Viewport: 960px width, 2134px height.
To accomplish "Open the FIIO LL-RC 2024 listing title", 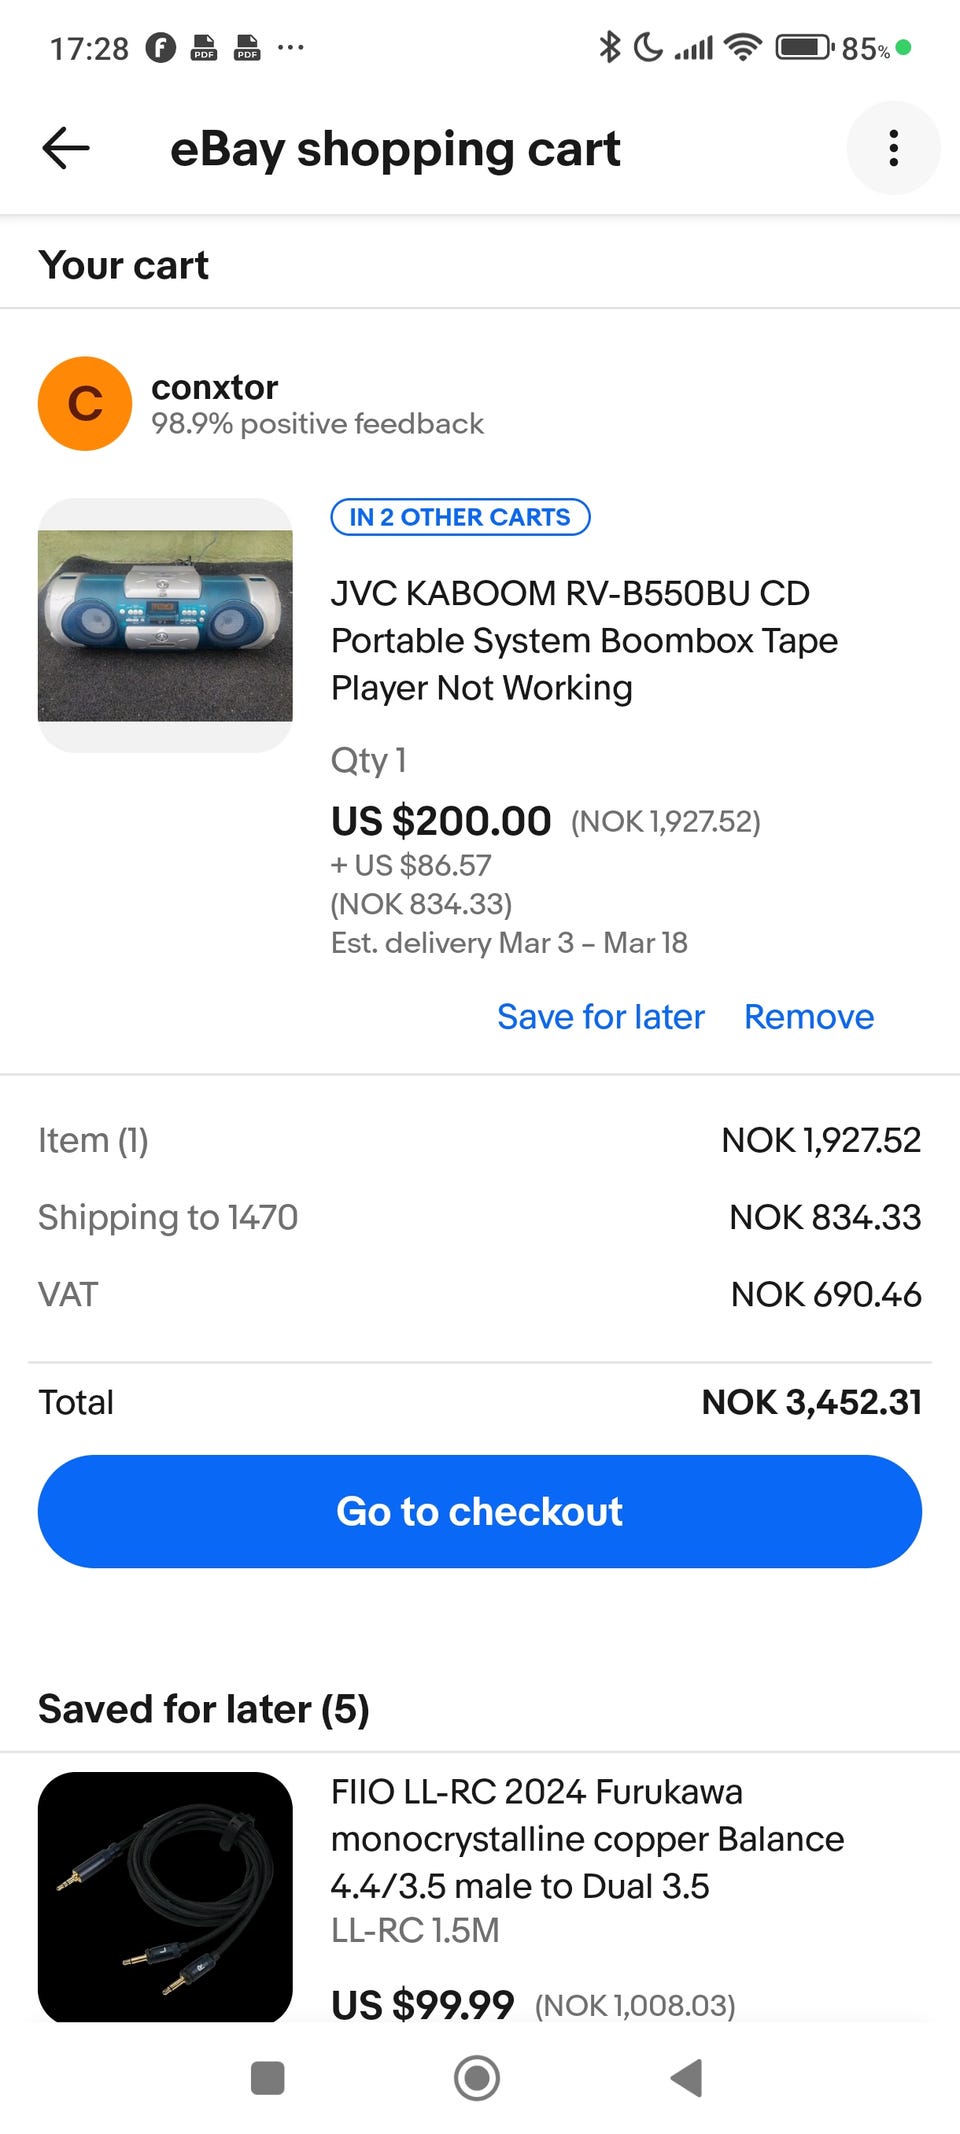I will 587,1838.
